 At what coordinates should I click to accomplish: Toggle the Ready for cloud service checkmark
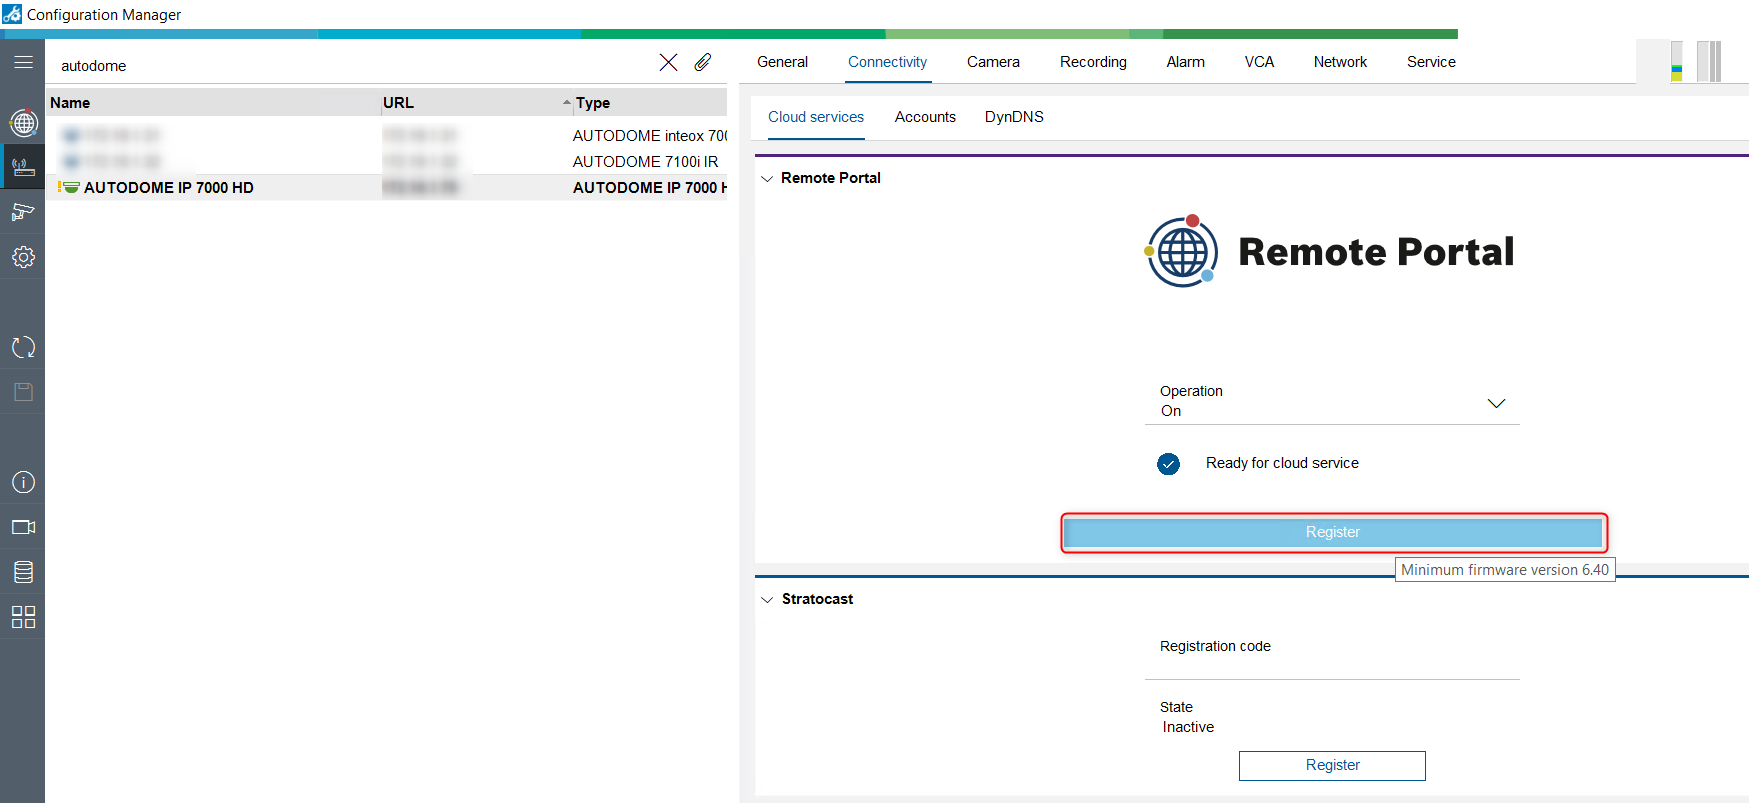coord(1168,464)
